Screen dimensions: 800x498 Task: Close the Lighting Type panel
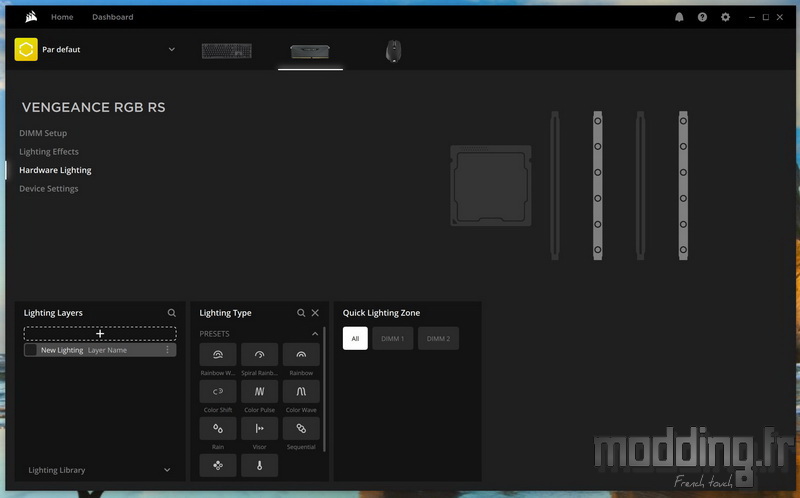pyautogui.click(x=315, y=313)
